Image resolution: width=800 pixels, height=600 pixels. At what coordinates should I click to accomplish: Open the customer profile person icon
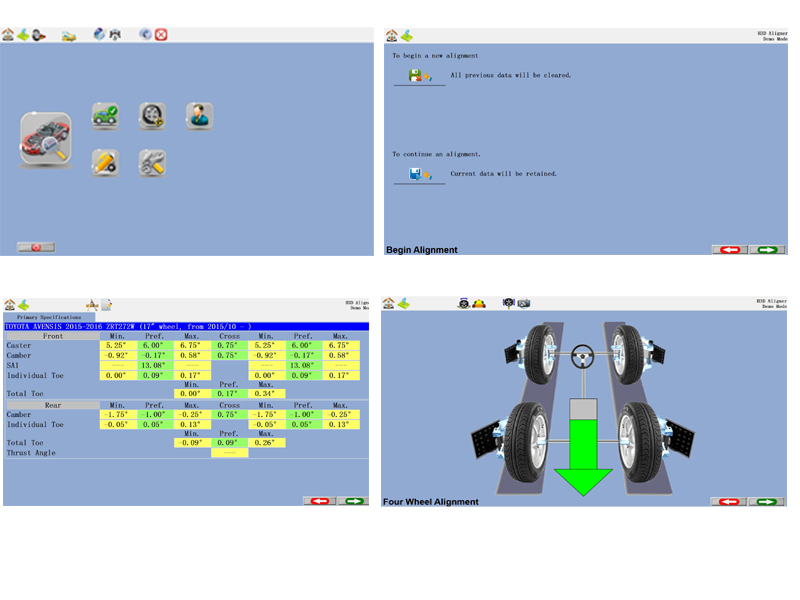coord(200,116)
